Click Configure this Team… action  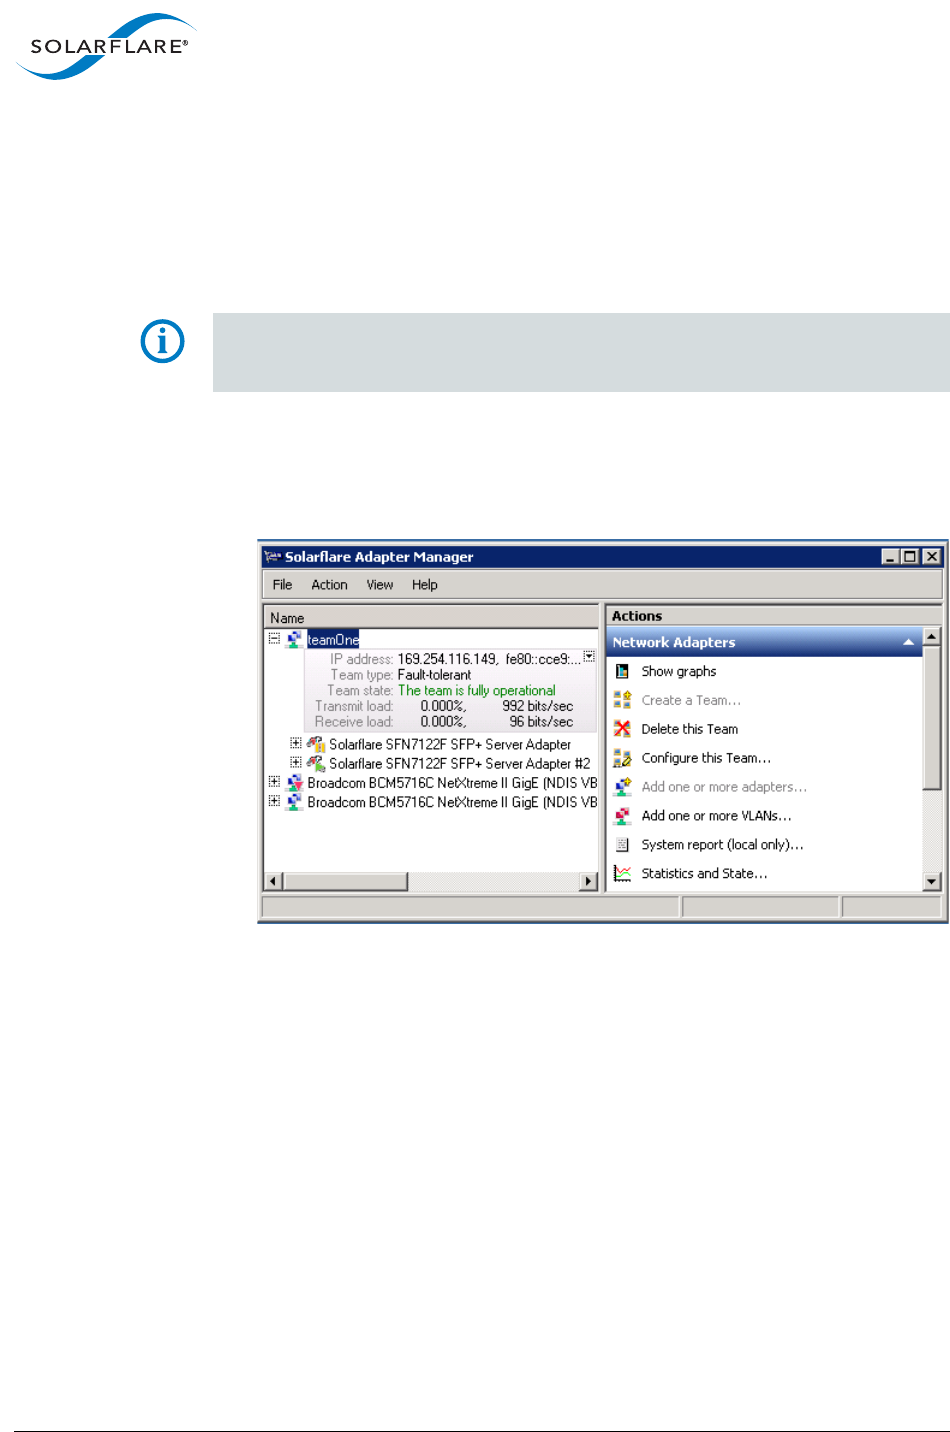coord(706,758)
